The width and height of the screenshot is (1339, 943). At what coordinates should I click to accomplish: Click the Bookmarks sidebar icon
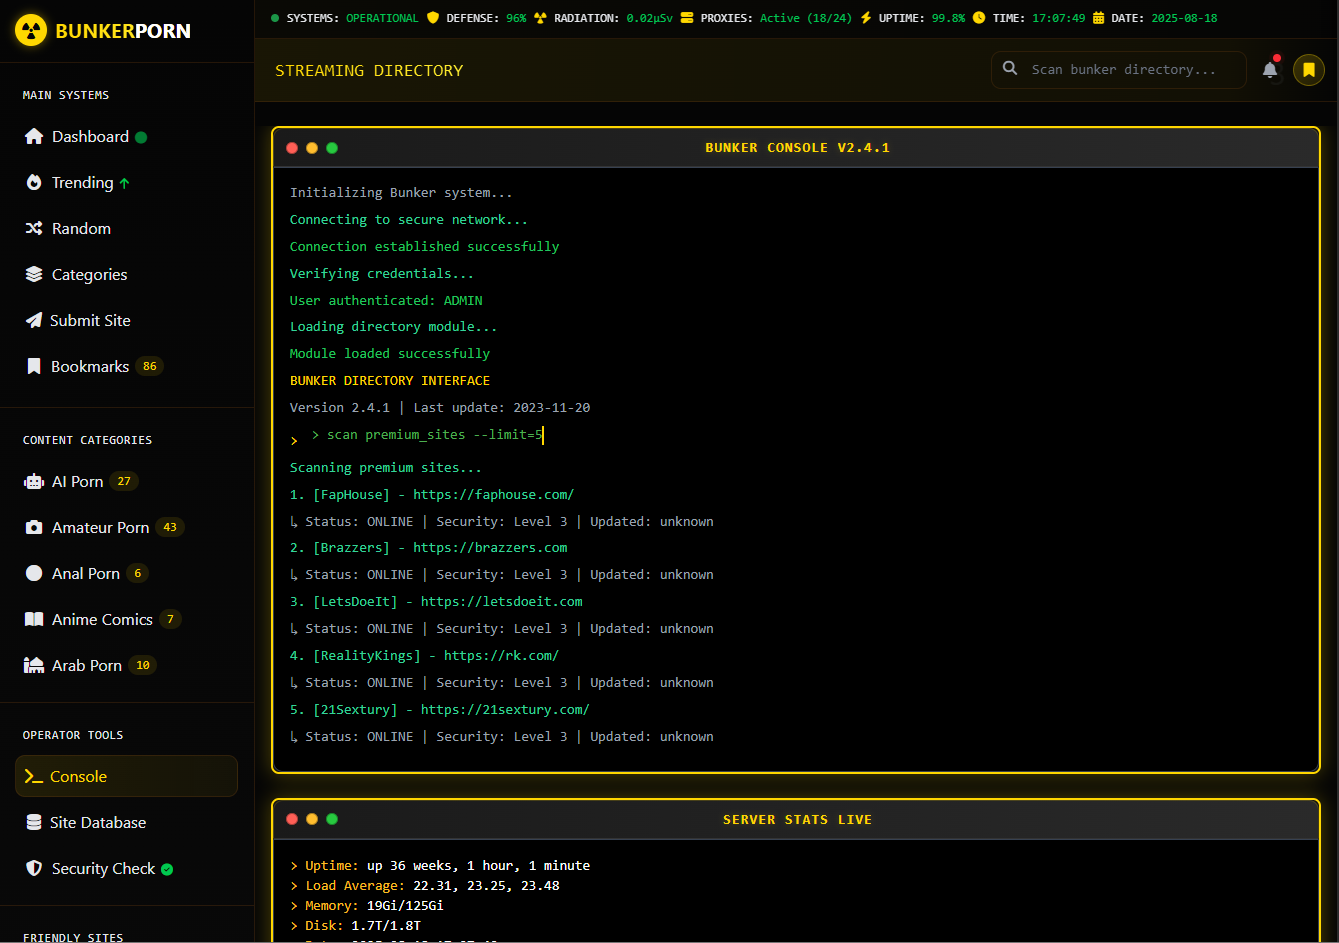[x=34, y=366]
